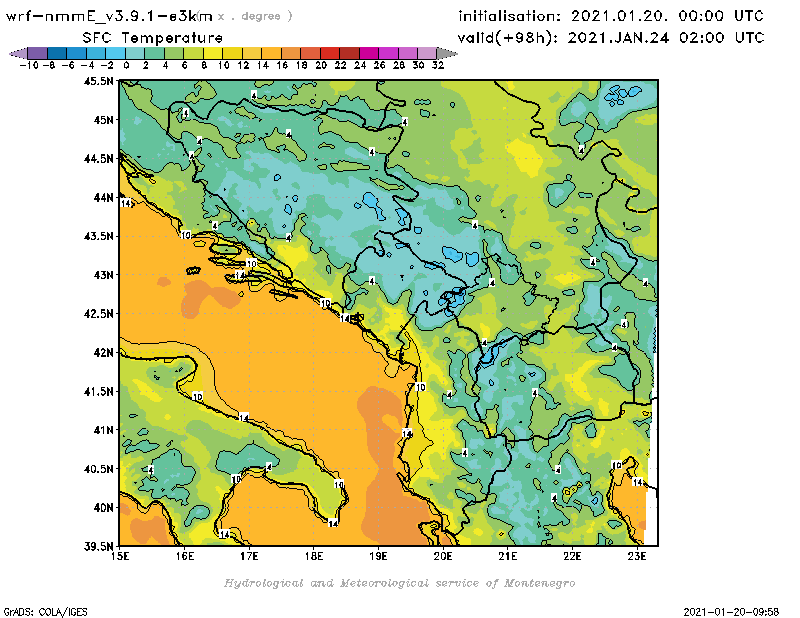Click the '43N' latitude axis label
The image size is (800, 618).
[103, 275]
